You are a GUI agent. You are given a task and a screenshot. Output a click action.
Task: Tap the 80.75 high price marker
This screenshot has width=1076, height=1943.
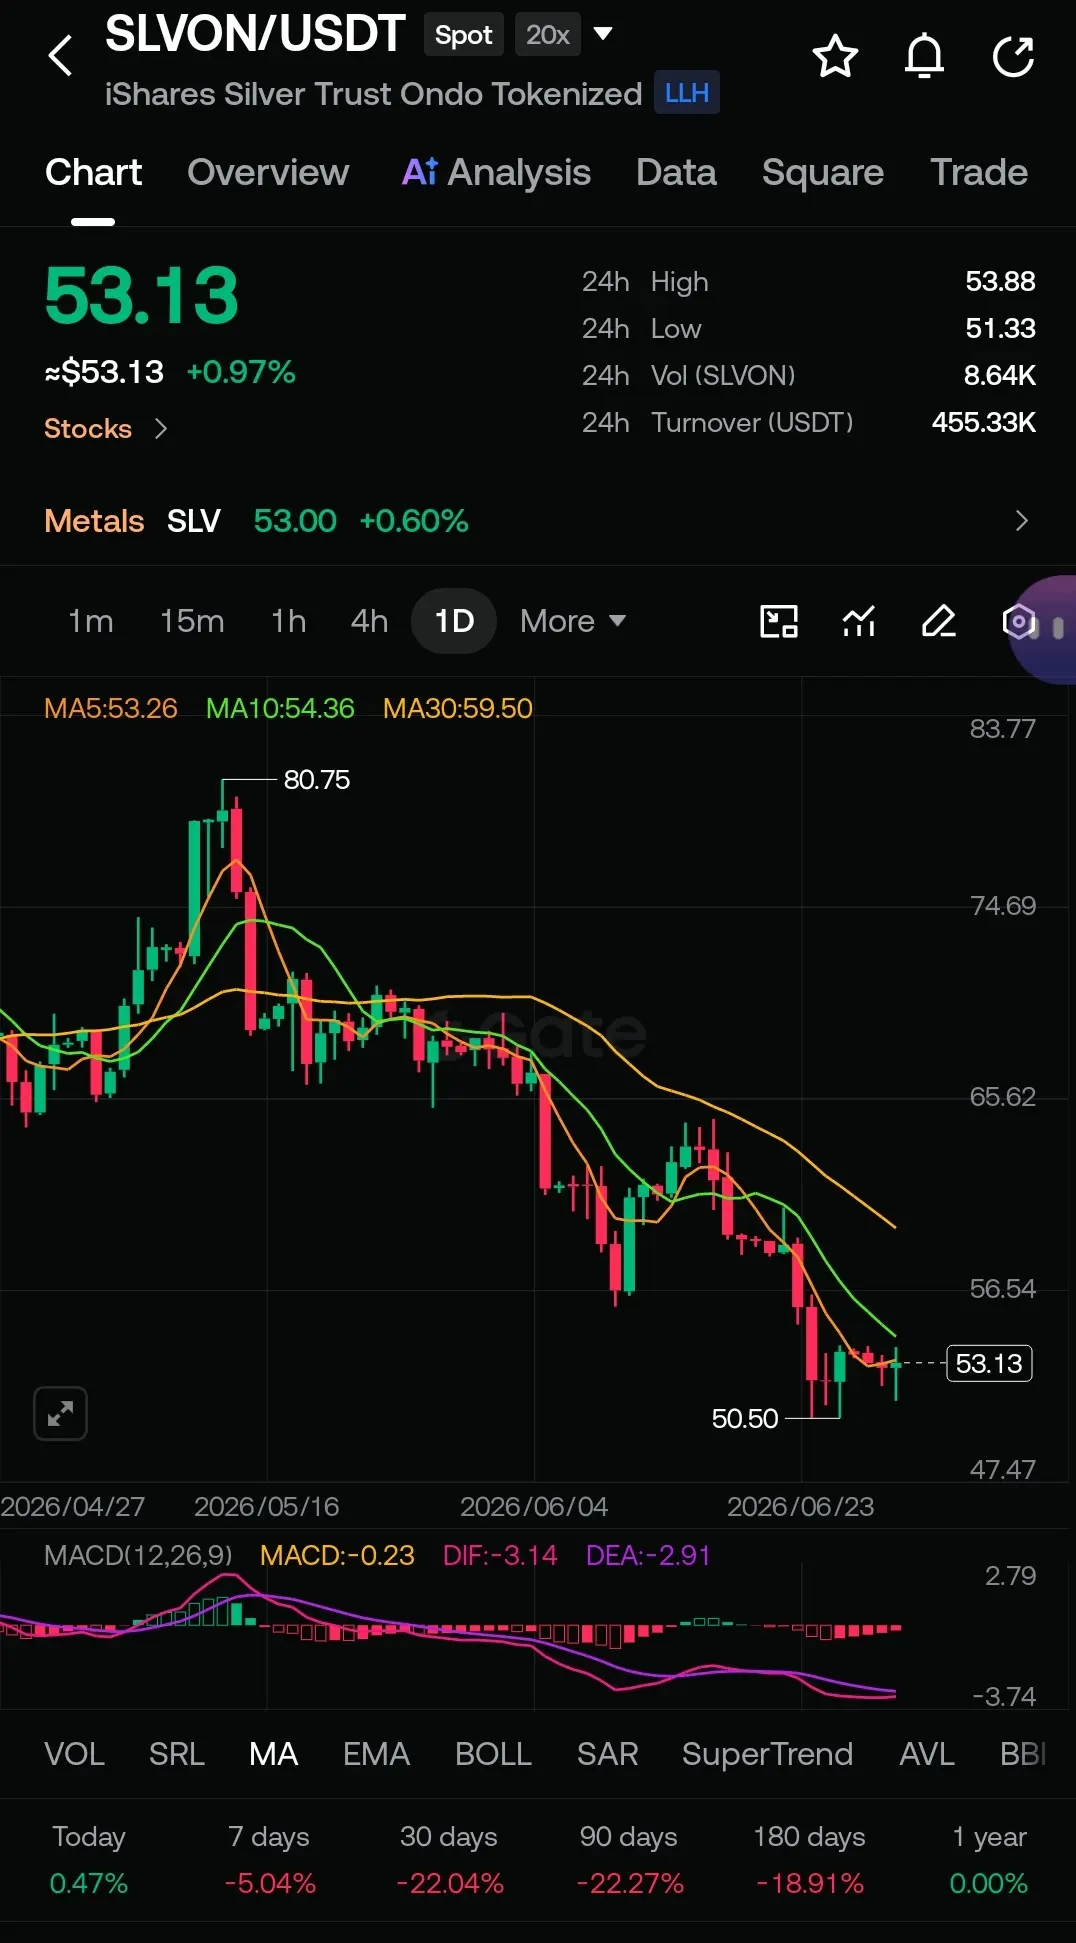pyautogui.click(x=316, y=780)
